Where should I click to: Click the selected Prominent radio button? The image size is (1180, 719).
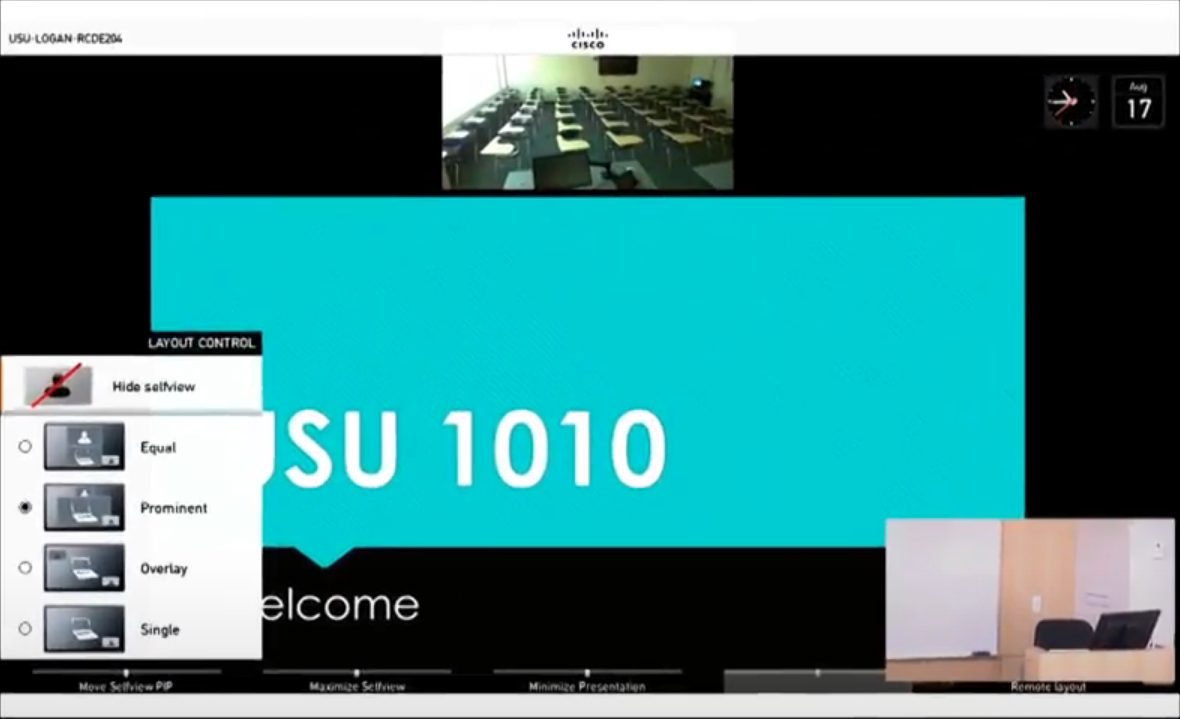[25, 508]
